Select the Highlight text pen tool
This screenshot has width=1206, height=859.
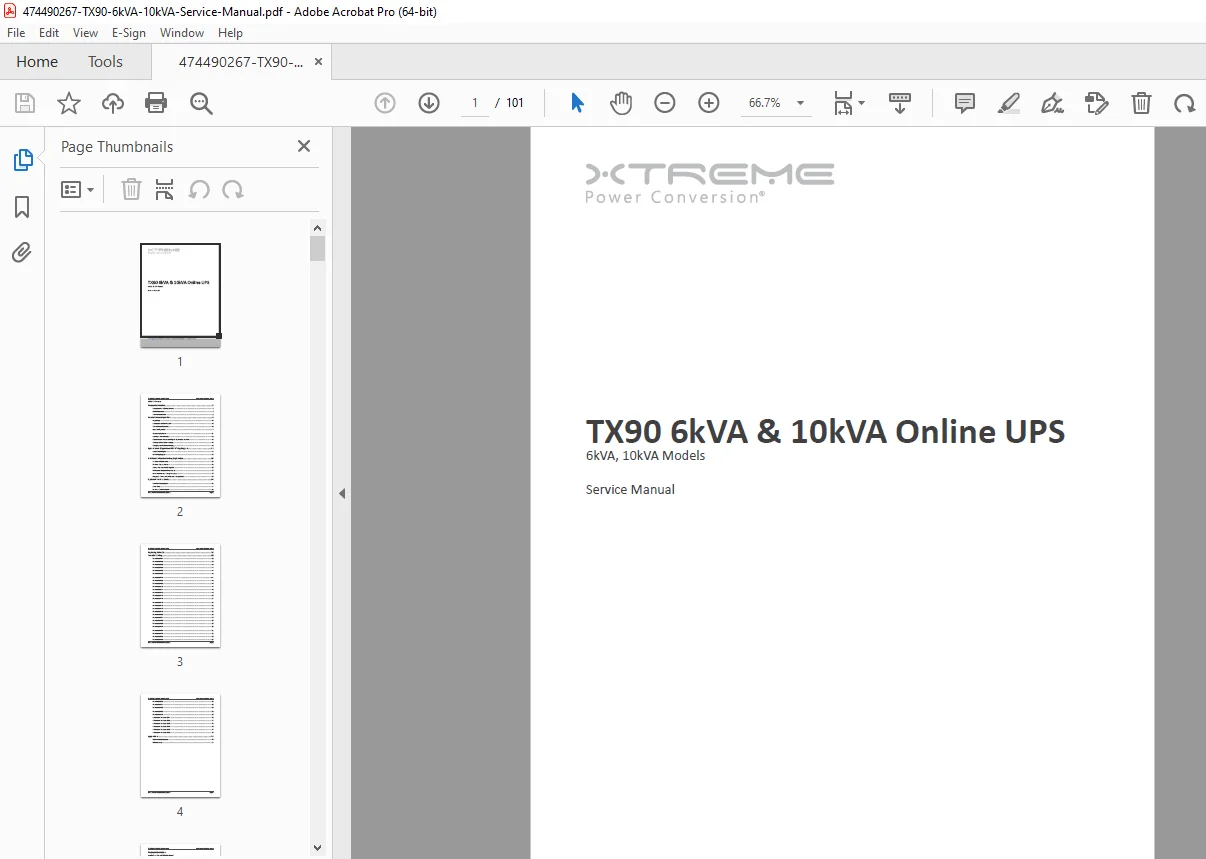[x=1009, y=103]
